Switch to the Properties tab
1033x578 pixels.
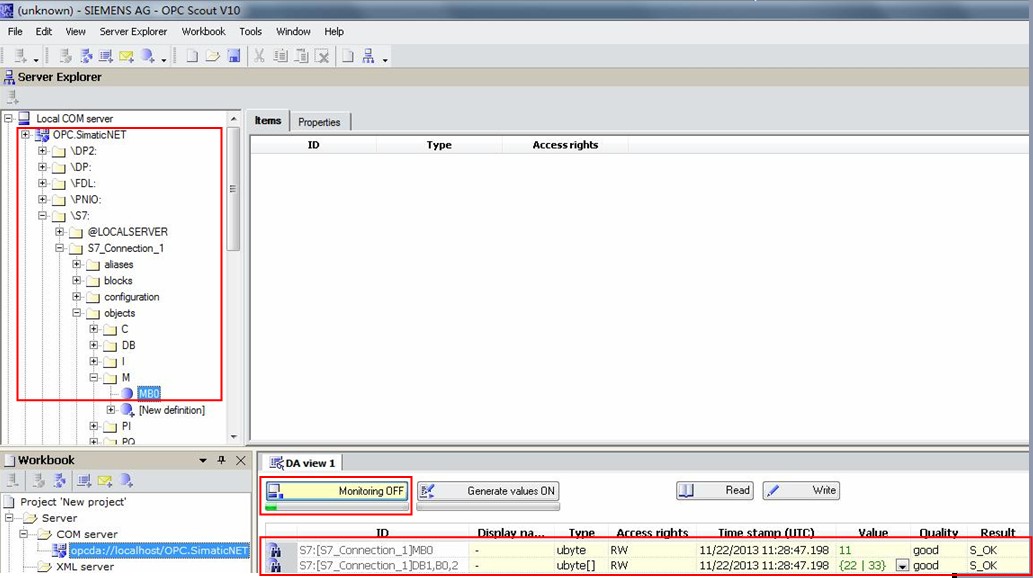319,122
